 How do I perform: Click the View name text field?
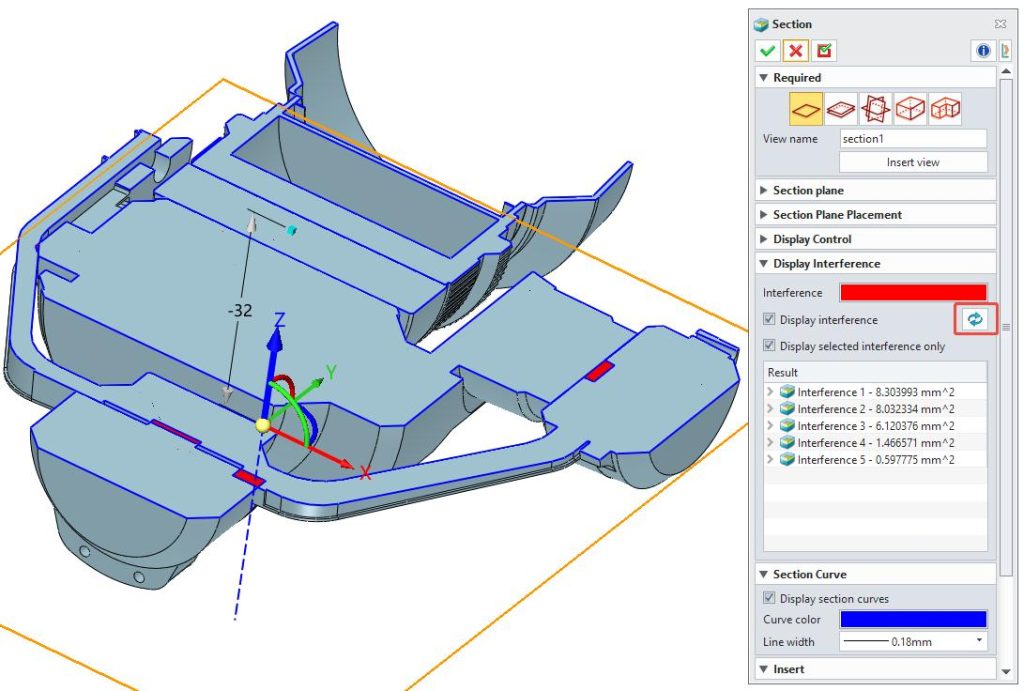pyautogui.click(x=912, y=139)
